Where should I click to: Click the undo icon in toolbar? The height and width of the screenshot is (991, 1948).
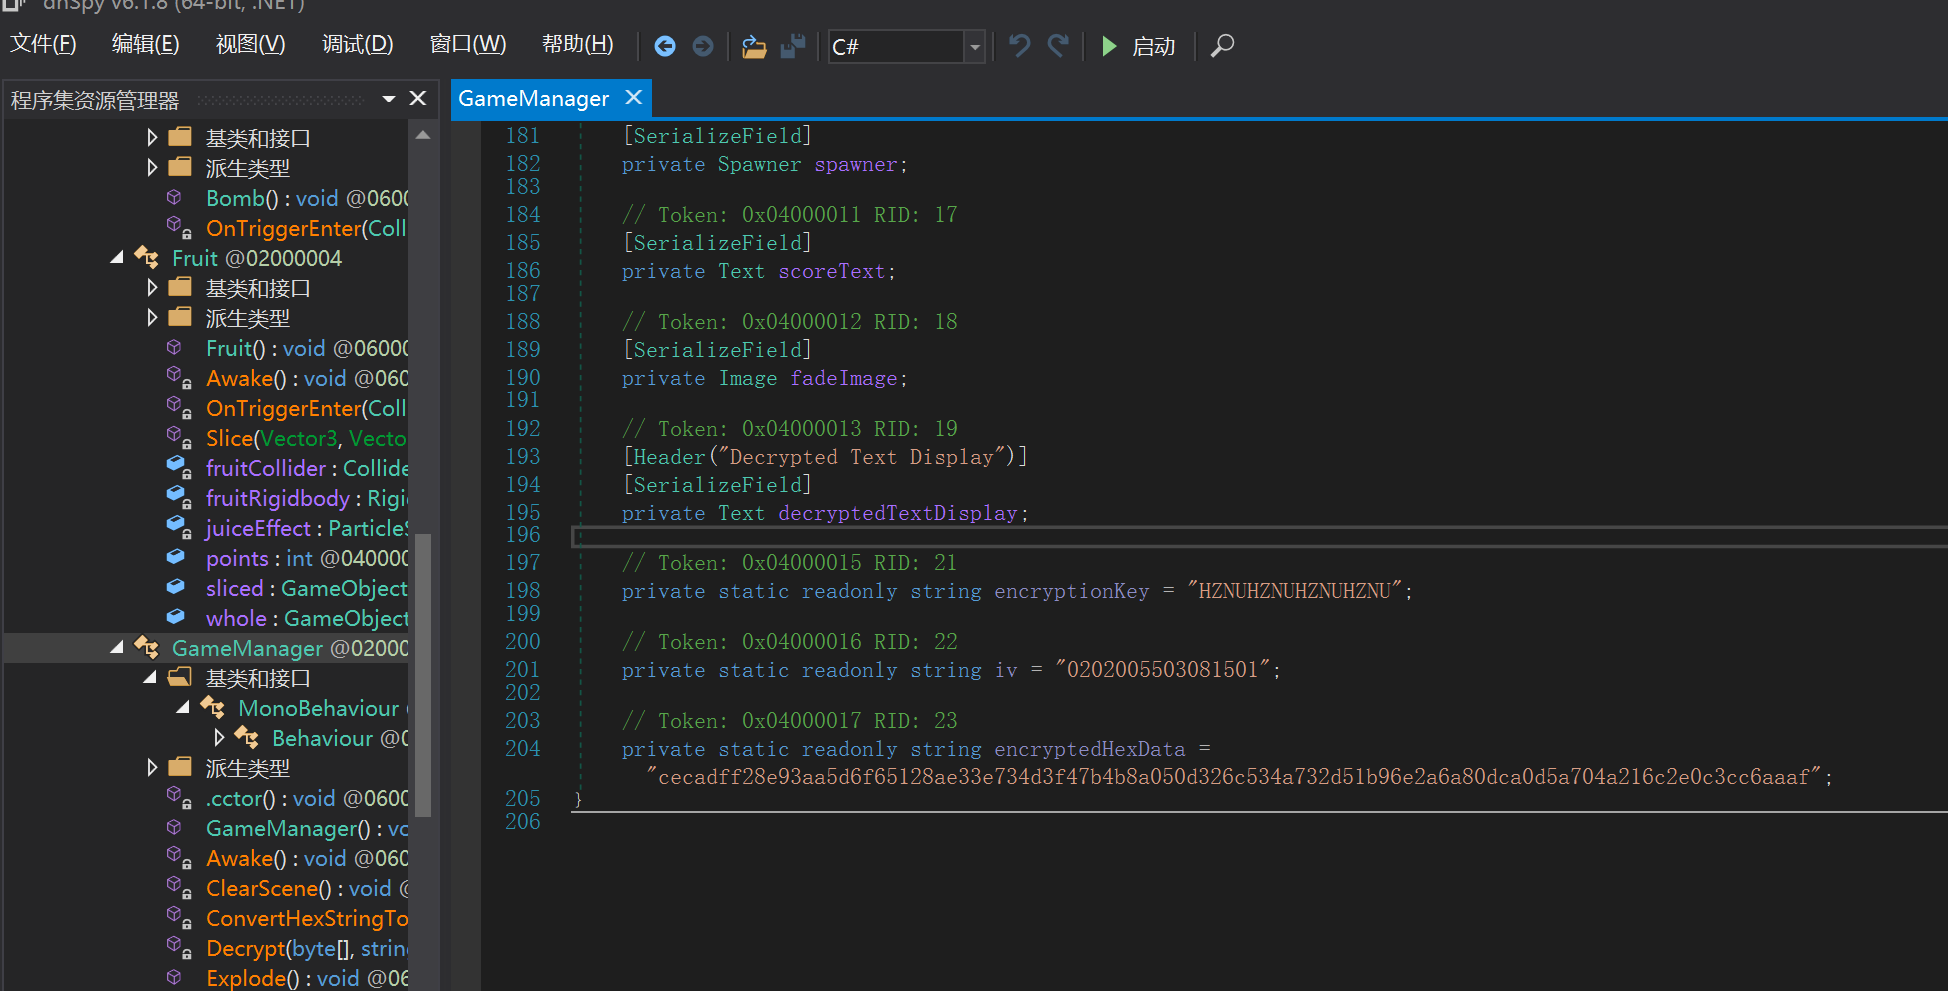[x=1019, y=46]
